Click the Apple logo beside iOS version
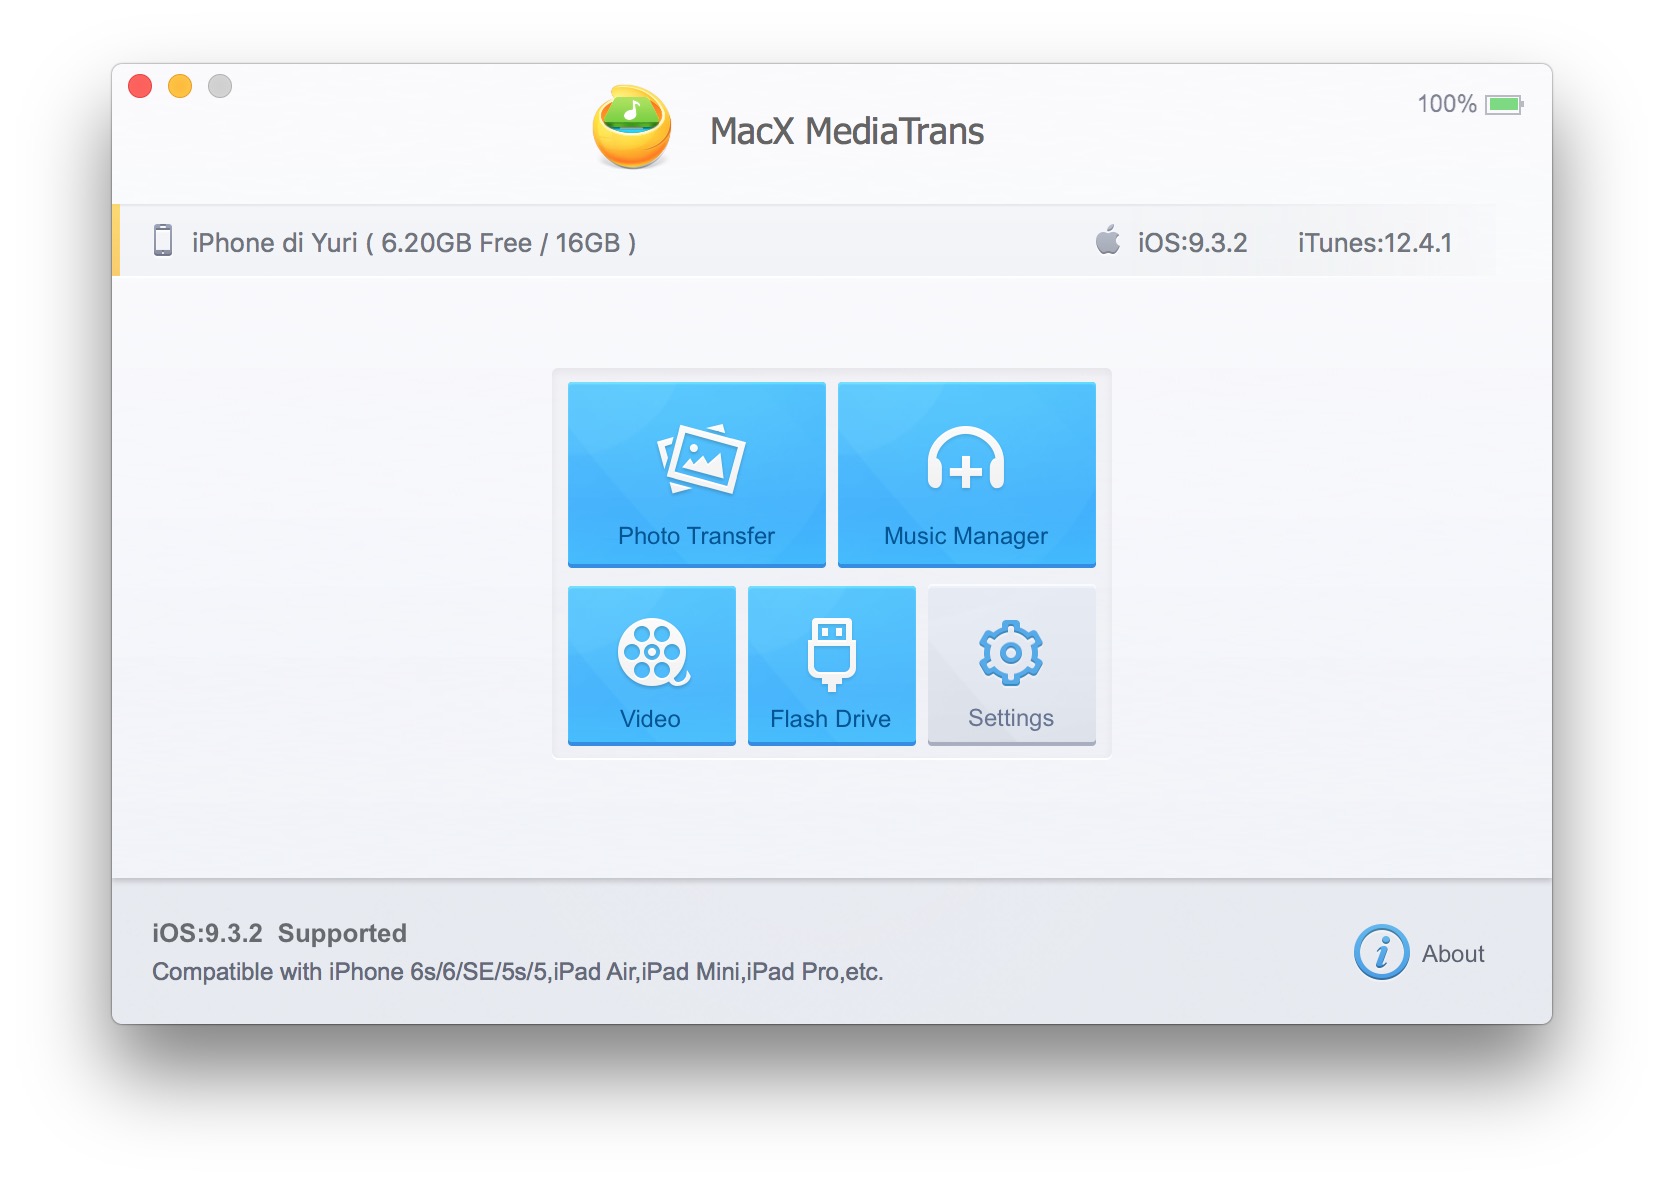1664x1184 pixels. click(1108, 240)
